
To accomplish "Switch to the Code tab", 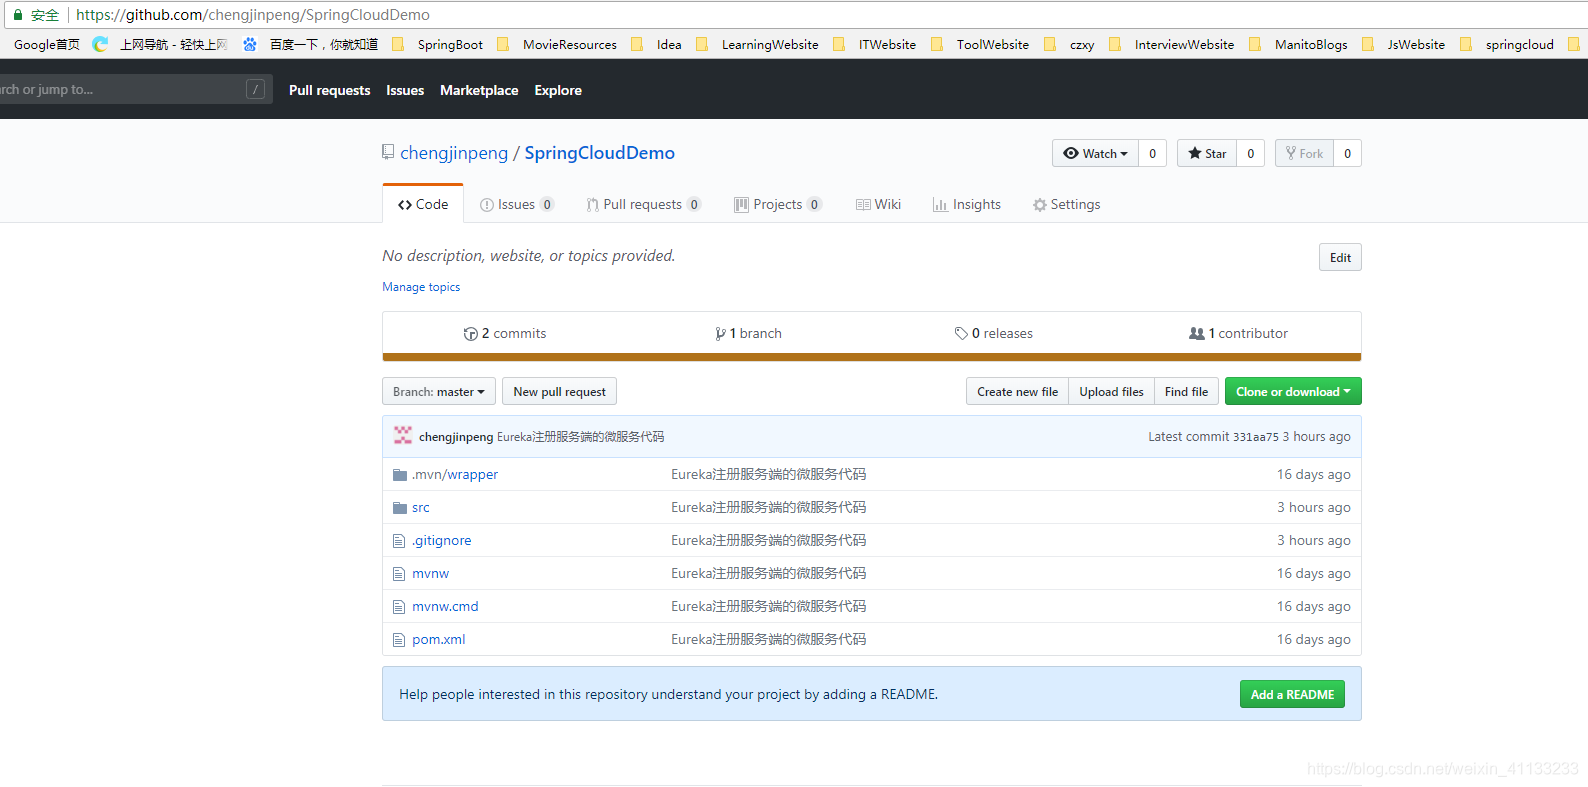I will point(423,204).
